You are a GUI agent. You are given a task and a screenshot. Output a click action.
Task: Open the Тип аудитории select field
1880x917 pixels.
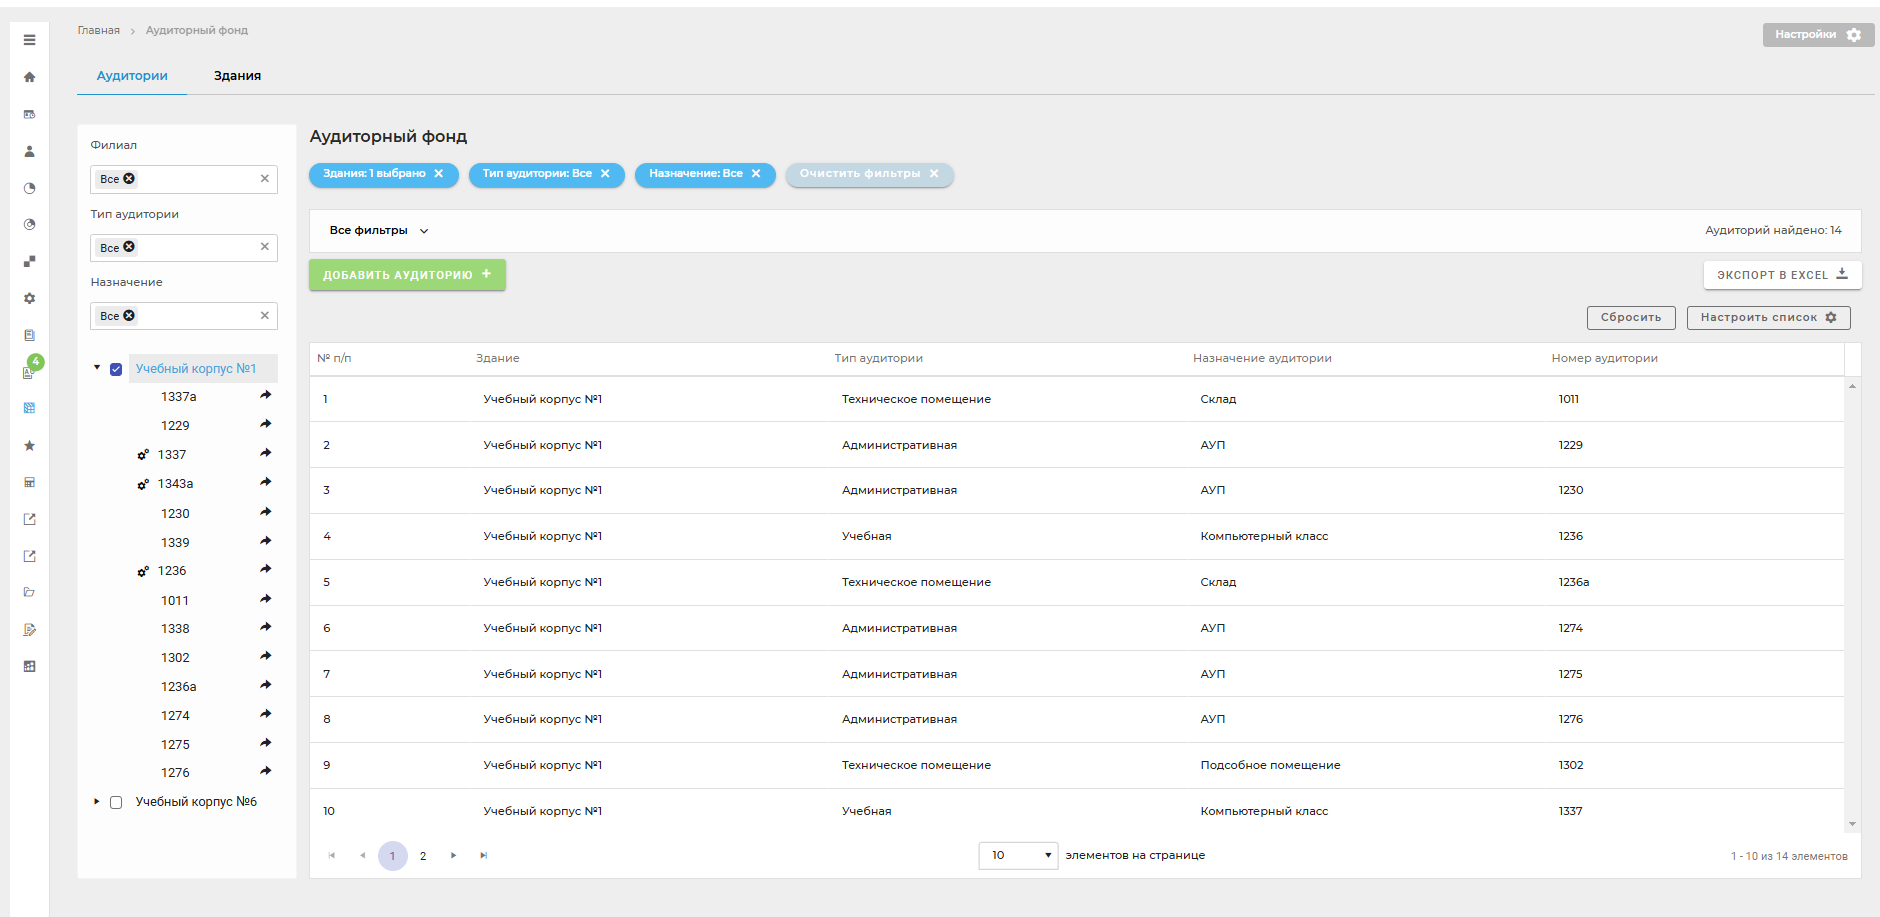[184, 248]
